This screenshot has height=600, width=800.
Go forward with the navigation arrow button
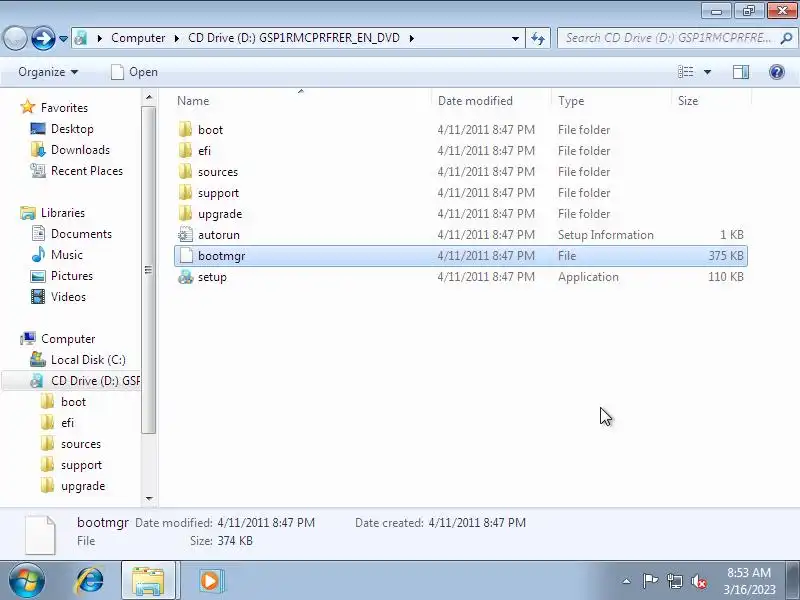tap(43, 38)
